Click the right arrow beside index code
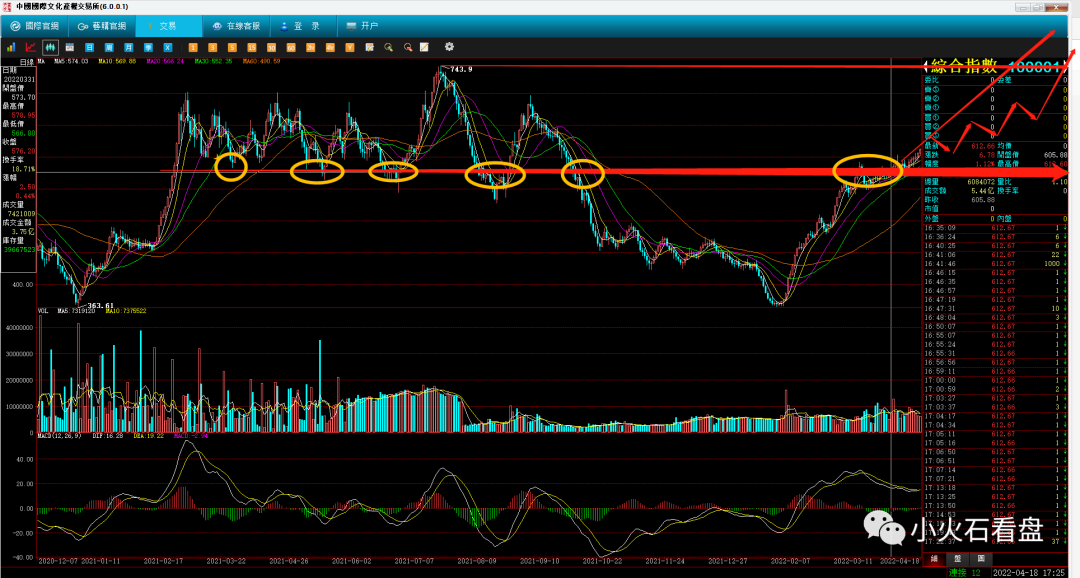The height and width of the screenshot is (578, 1080). (x=1064, y=67)
